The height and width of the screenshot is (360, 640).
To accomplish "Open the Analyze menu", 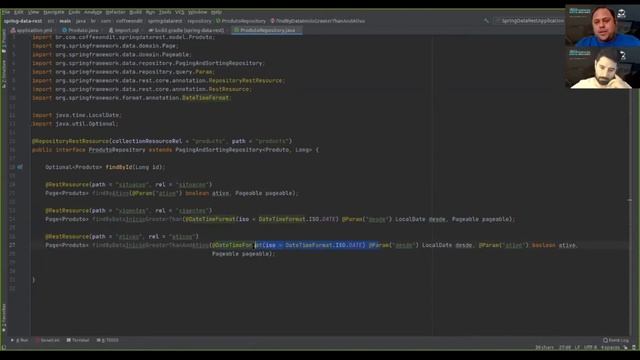I will click(93, 12).
